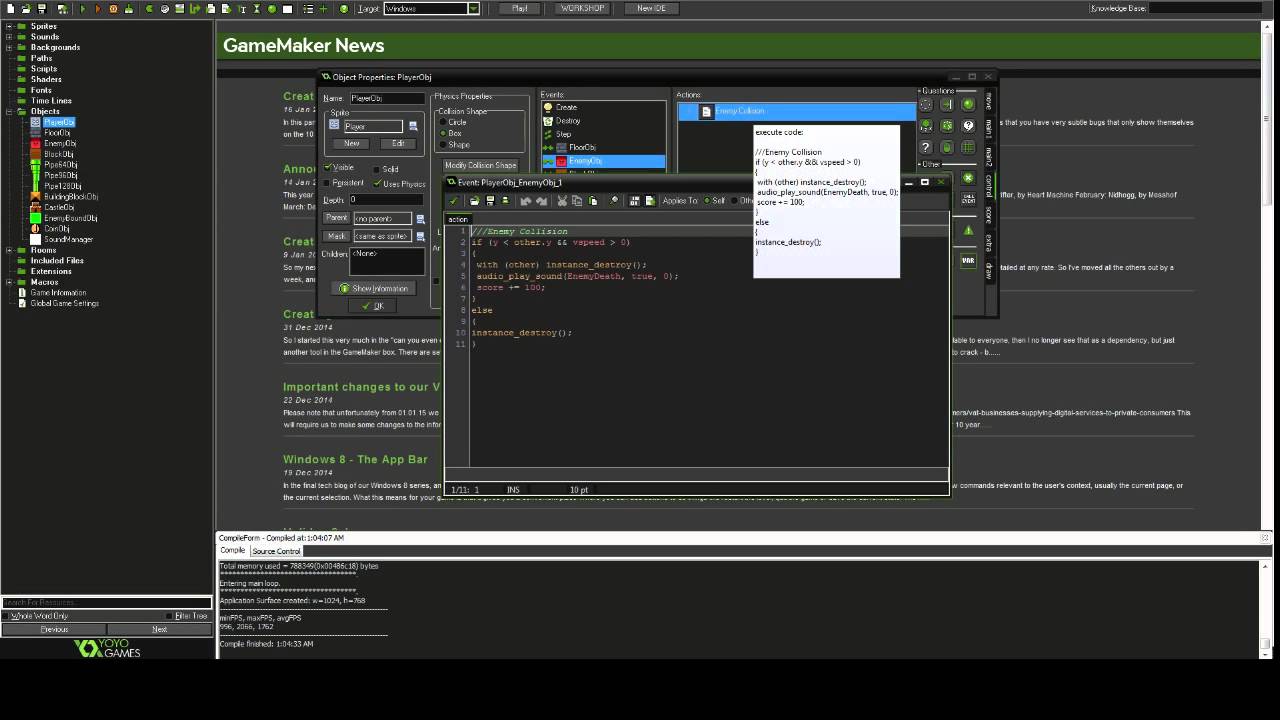Switch to the Compile tab
This screenshot has width=1280, height=720.
click(232, 550)
